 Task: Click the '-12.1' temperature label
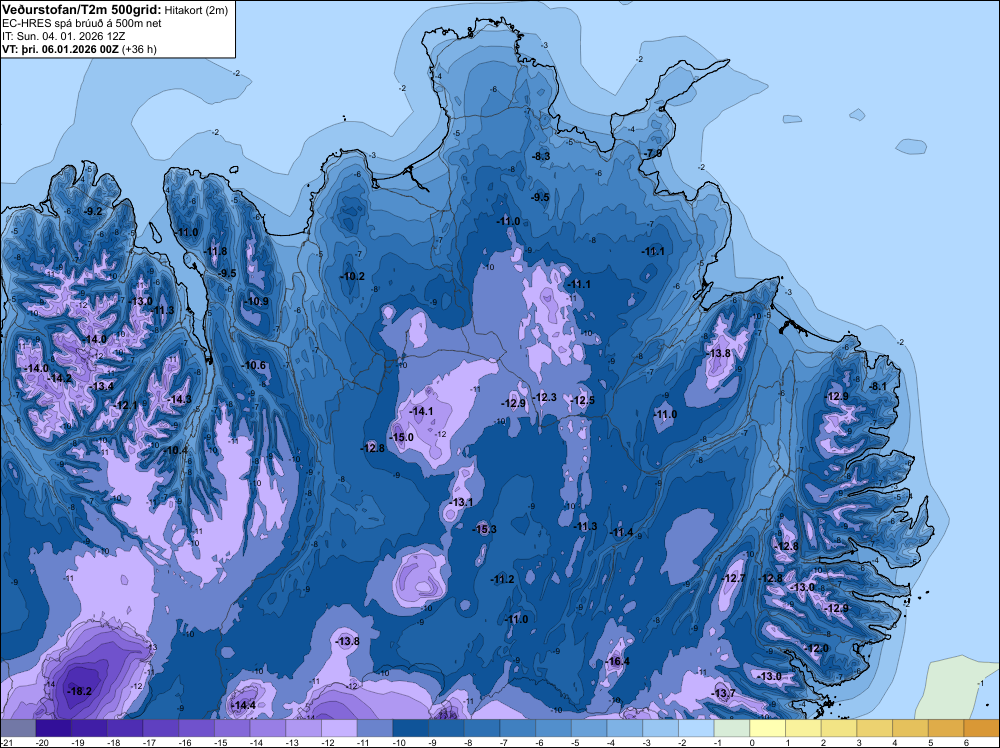point(126,406)
